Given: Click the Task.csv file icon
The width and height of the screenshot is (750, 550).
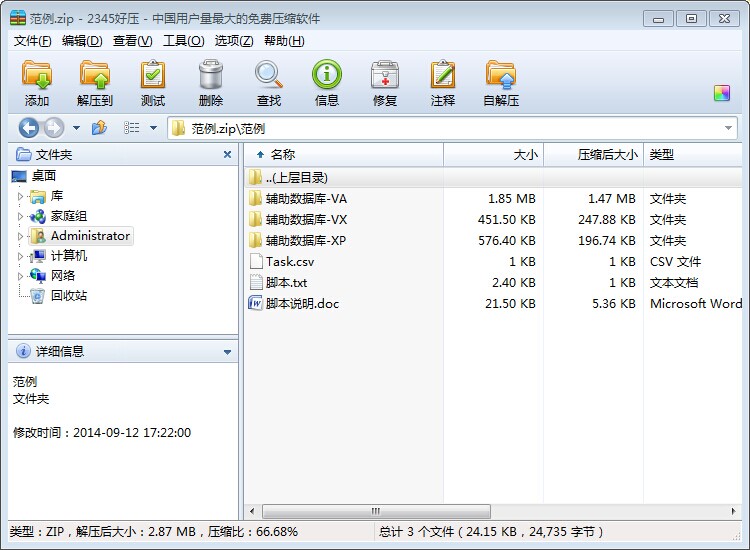Looking at the screenshot, I should click(x=256, y=261).
